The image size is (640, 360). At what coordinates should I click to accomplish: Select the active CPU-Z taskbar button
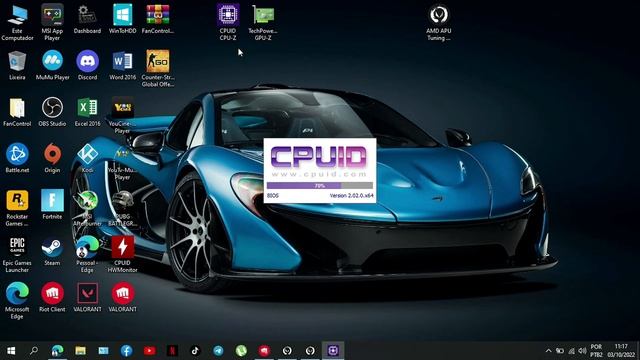point(333,351)
